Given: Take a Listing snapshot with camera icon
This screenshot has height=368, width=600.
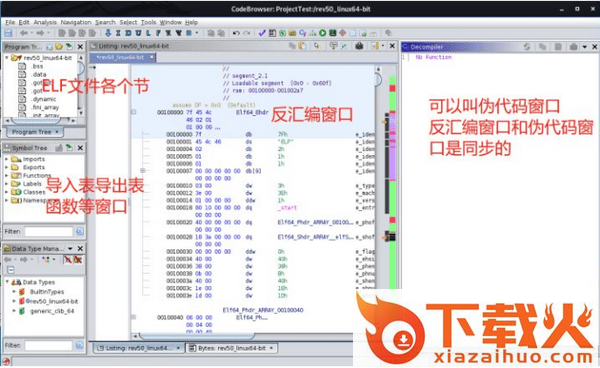Looking at the screenshot, I should click(359, 46).
